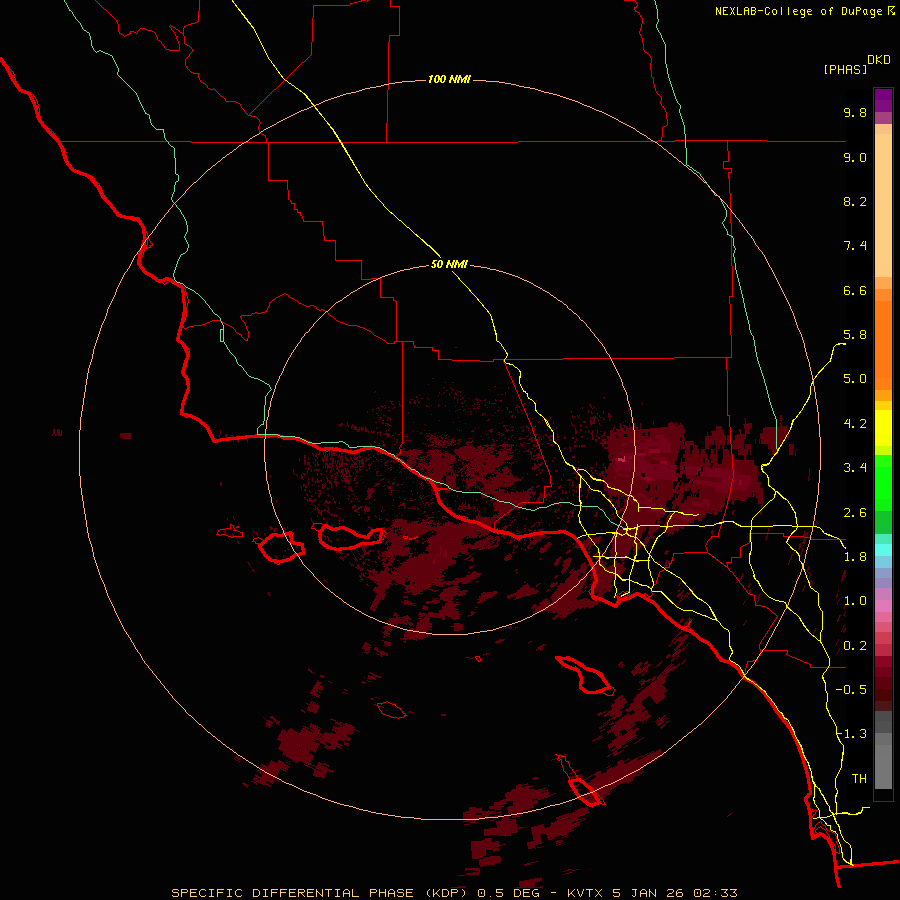Select the 1.8 scale label

coord(855,557)
